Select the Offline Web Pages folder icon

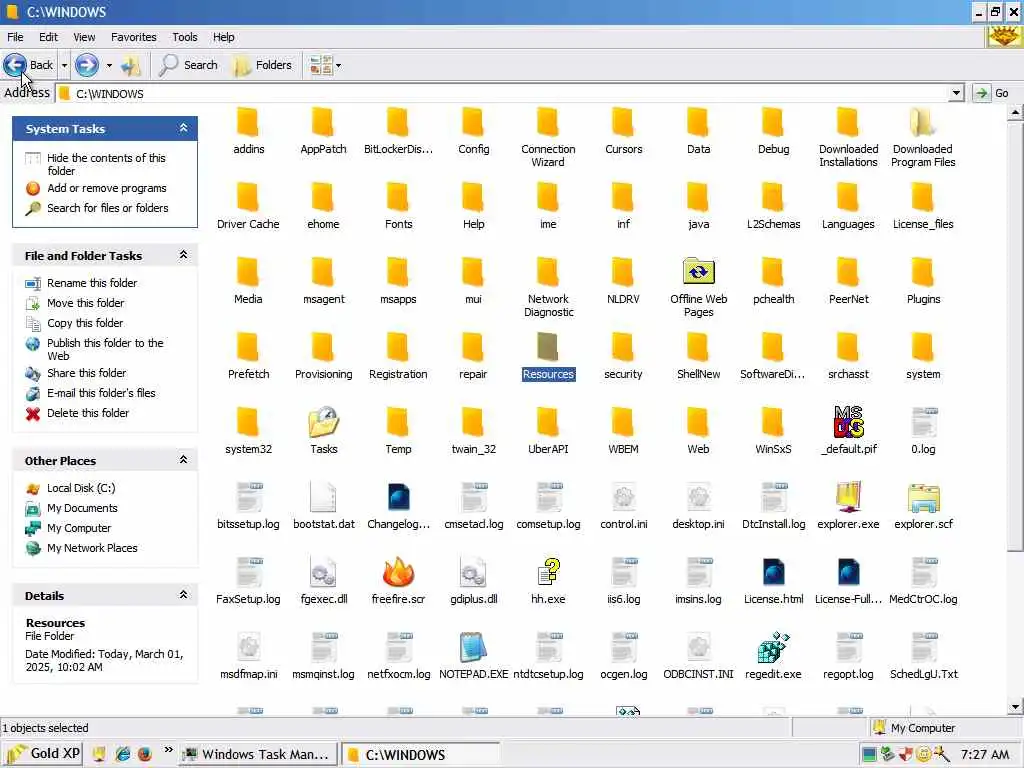[x=698, y=271]
